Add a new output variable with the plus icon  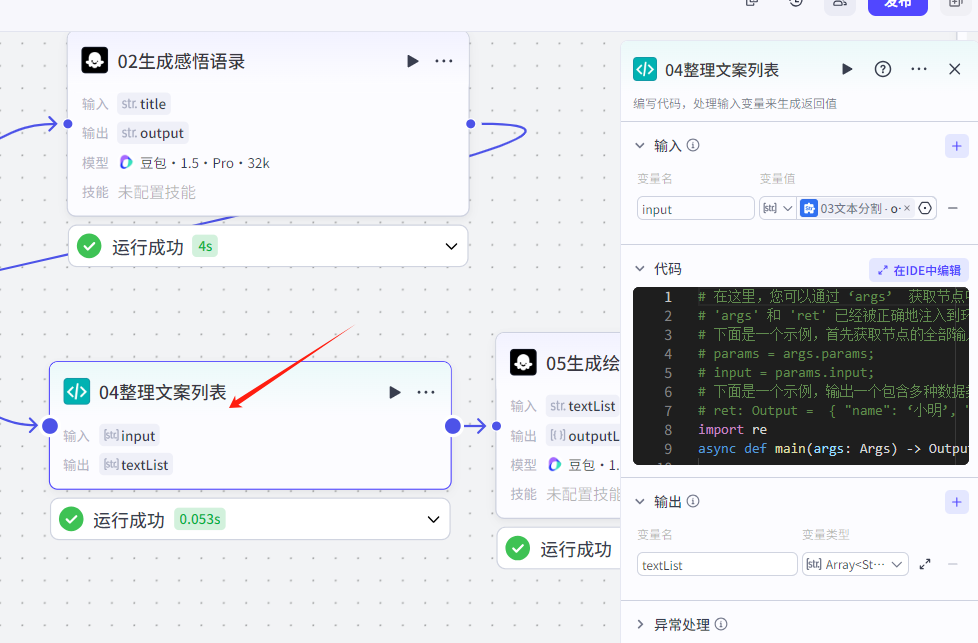[956, 501]
